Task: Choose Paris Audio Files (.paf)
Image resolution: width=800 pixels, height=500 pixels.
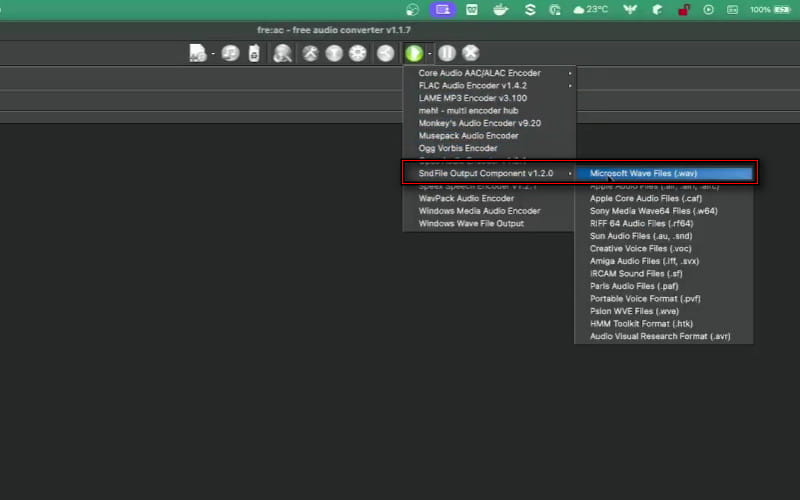Action: (634, 286)
